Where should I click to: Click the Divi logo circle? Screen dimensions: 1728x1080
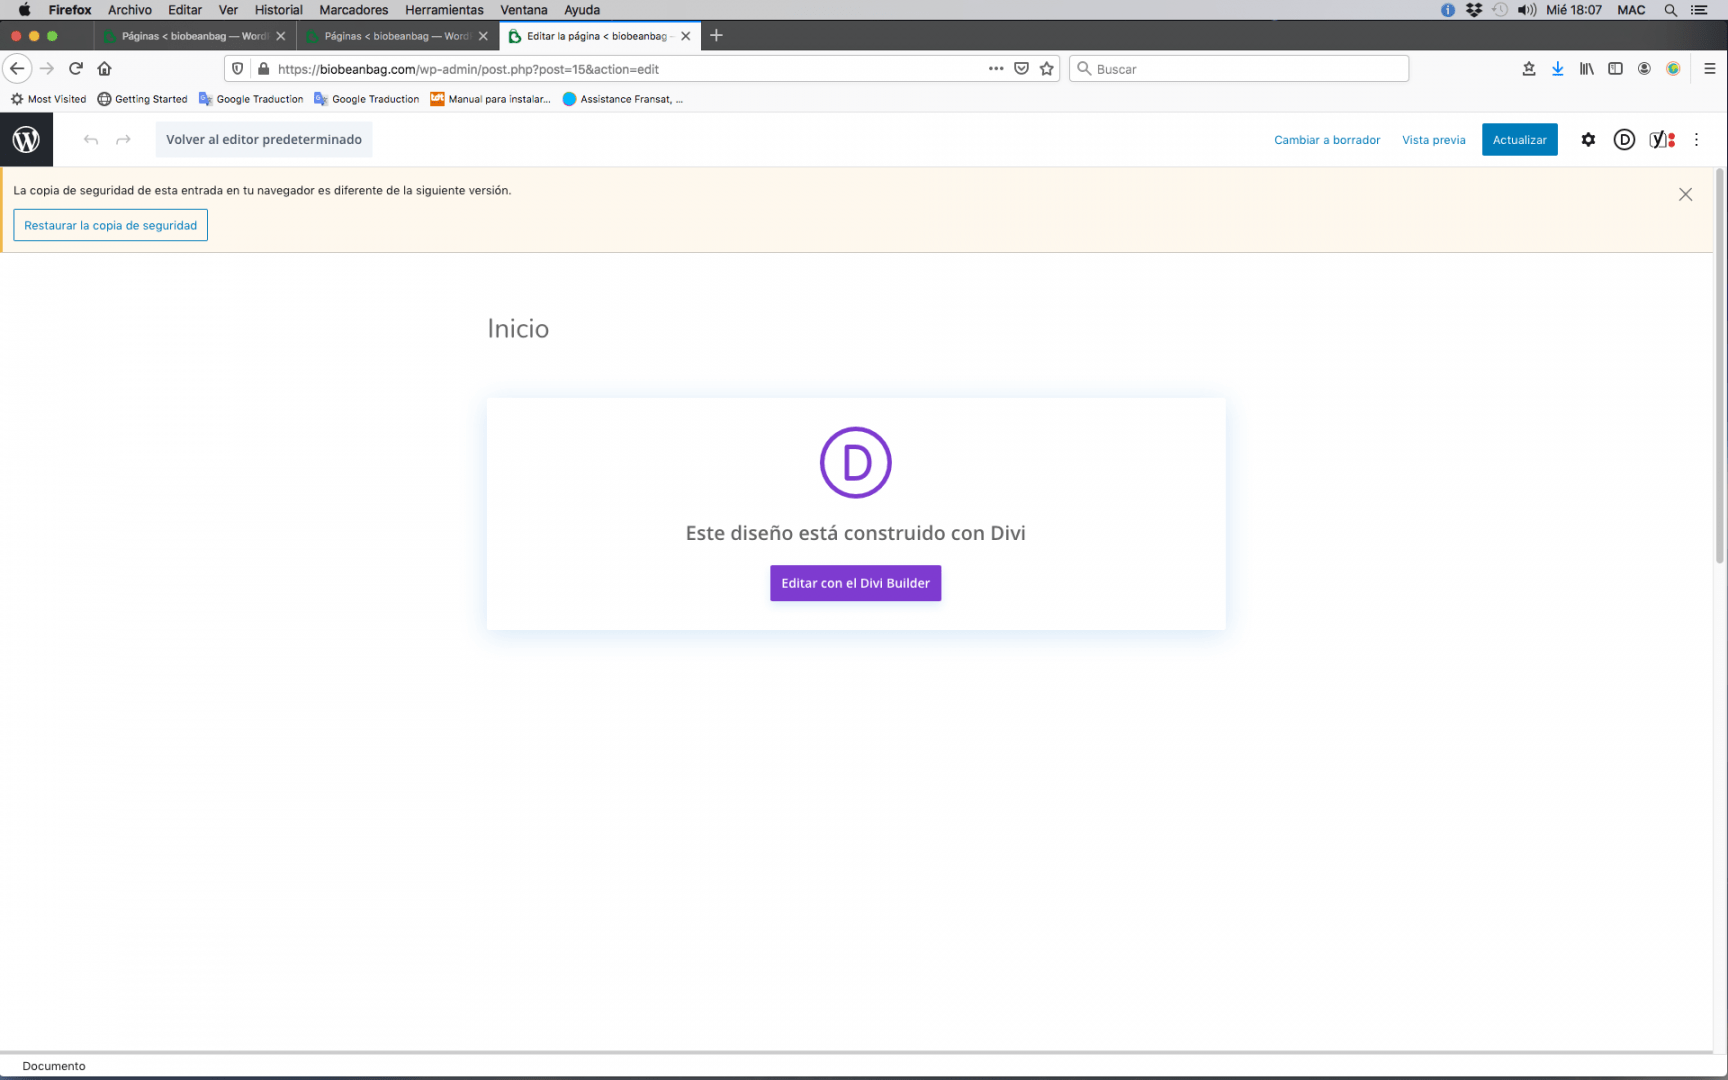[x=855, y=462]
